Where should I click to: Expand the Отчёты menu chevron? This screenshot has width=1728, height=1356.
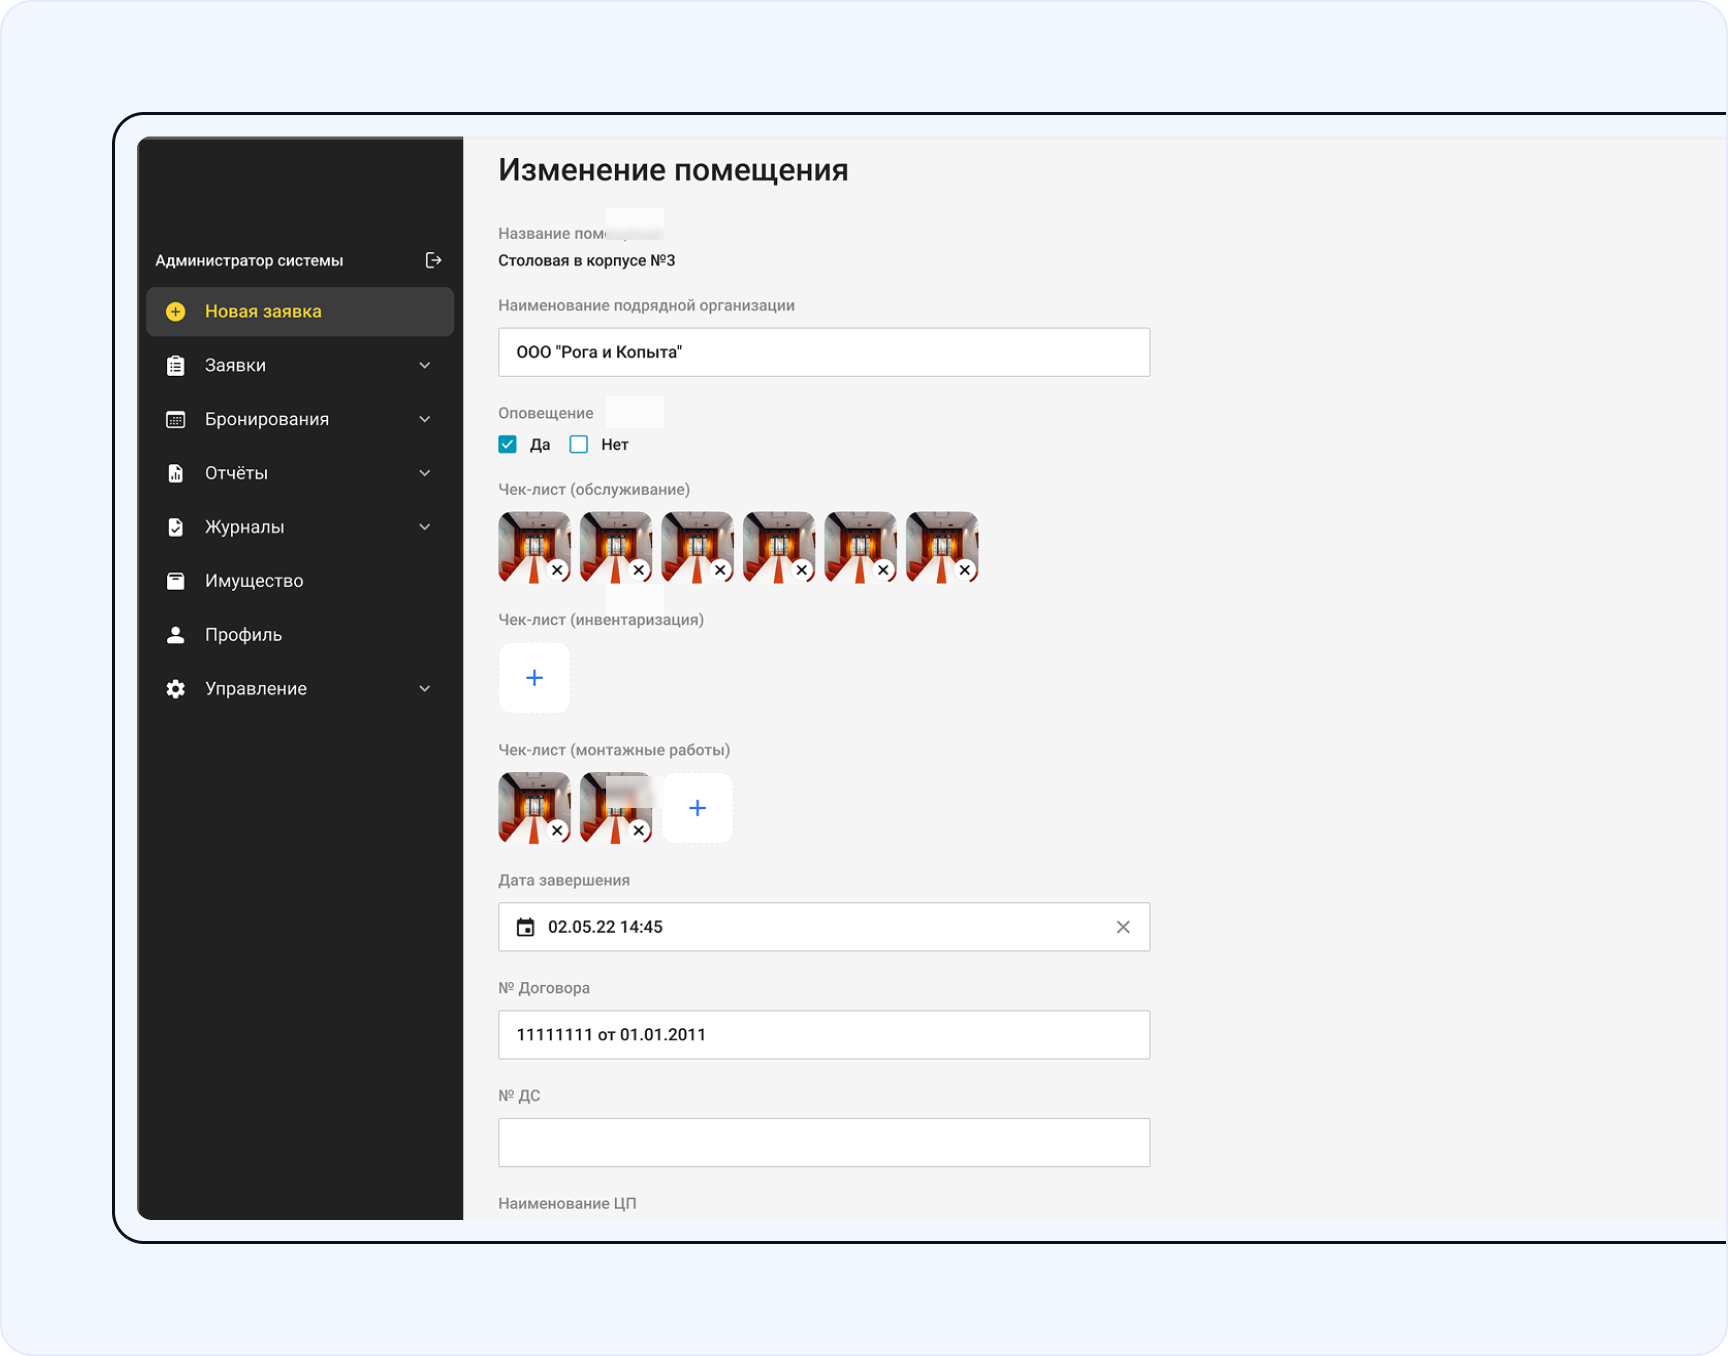[x=425, y=473]
